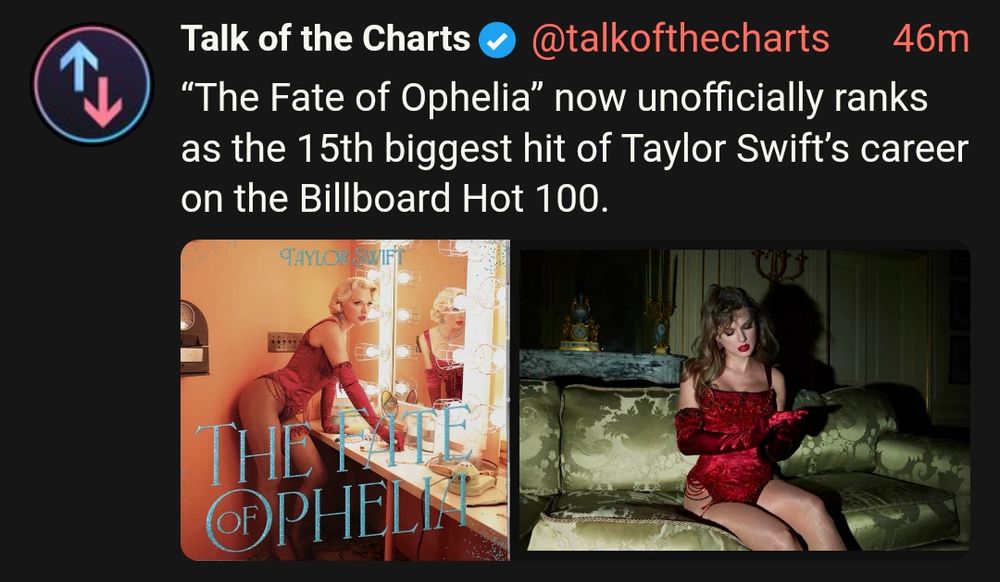Click "Taylor Swift's career" in tweet text
This screenshot has width=1000, height=582.
click(796, 148)
